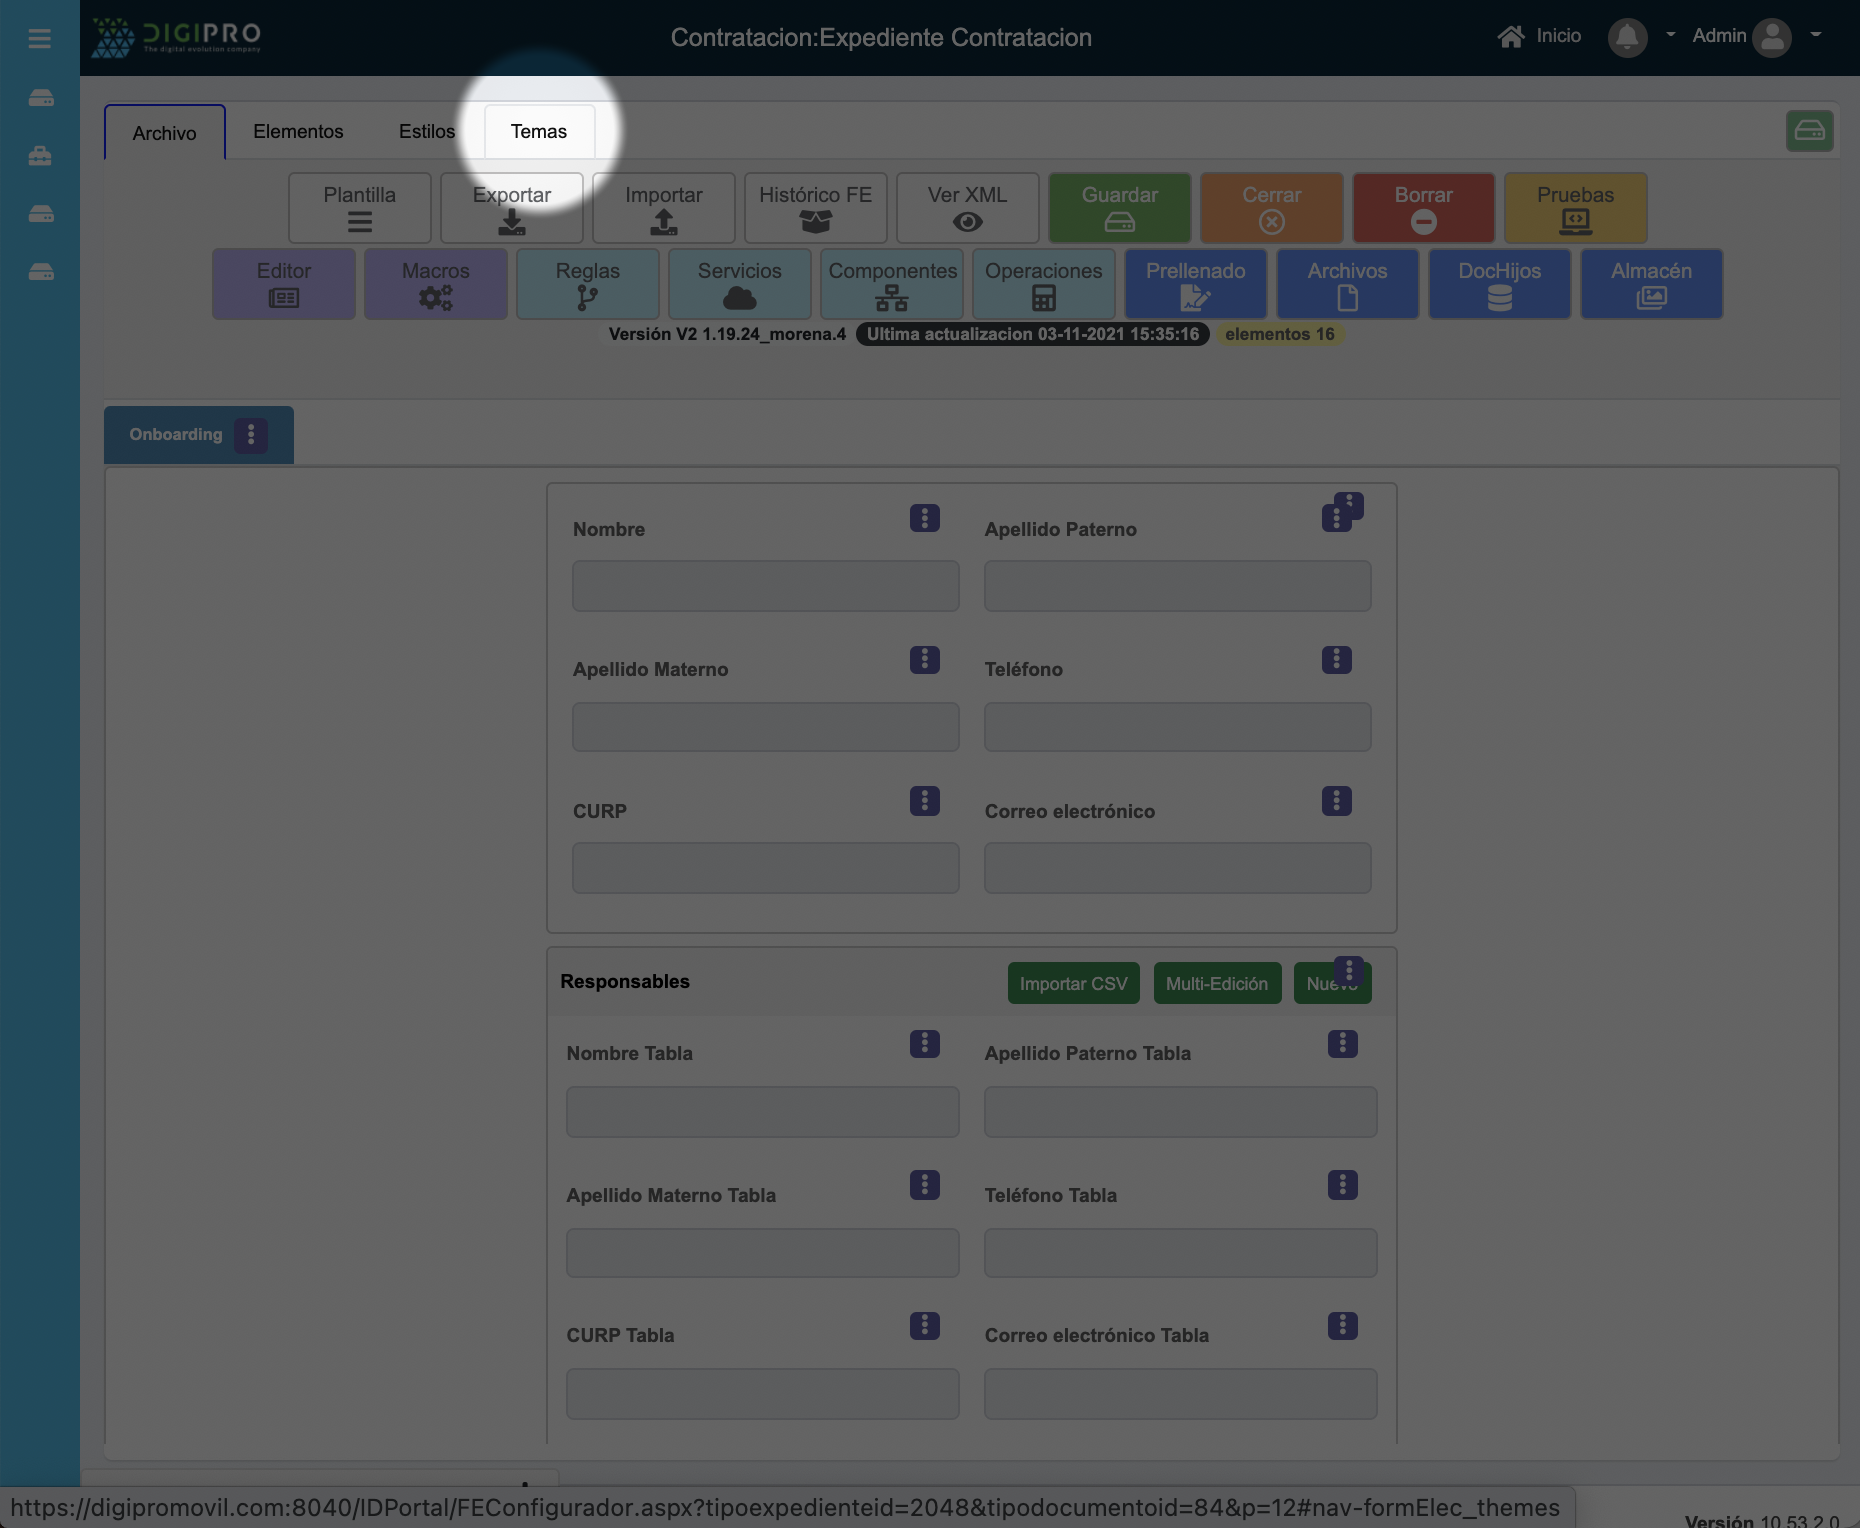Open the hamburger menu in sidebar
The width and height of the screenshot is (1860, 1528).
tap(40, 39)
